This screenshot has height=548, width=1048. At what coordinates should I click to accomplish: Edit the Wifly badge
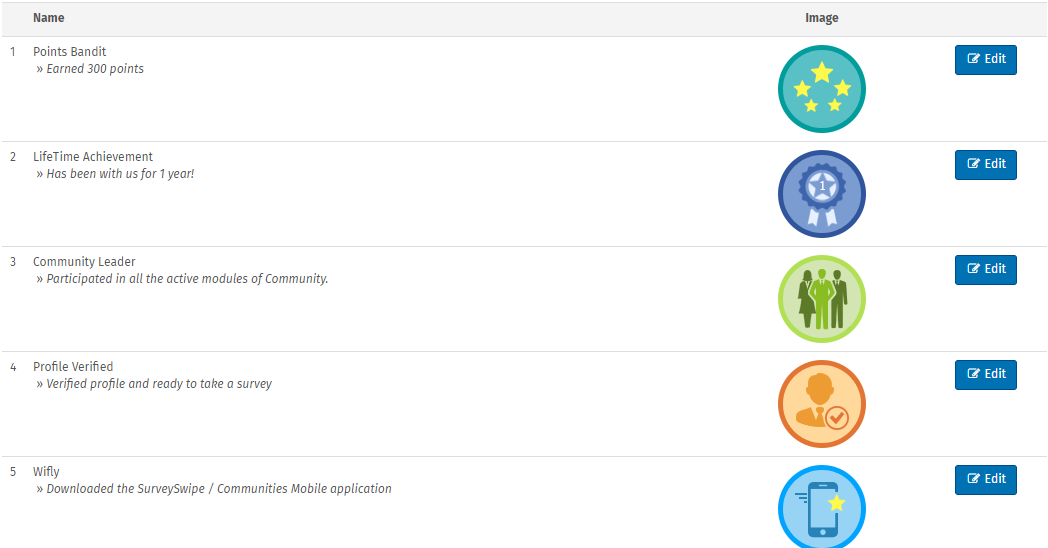pyautogui.click(x=985, y=479)
